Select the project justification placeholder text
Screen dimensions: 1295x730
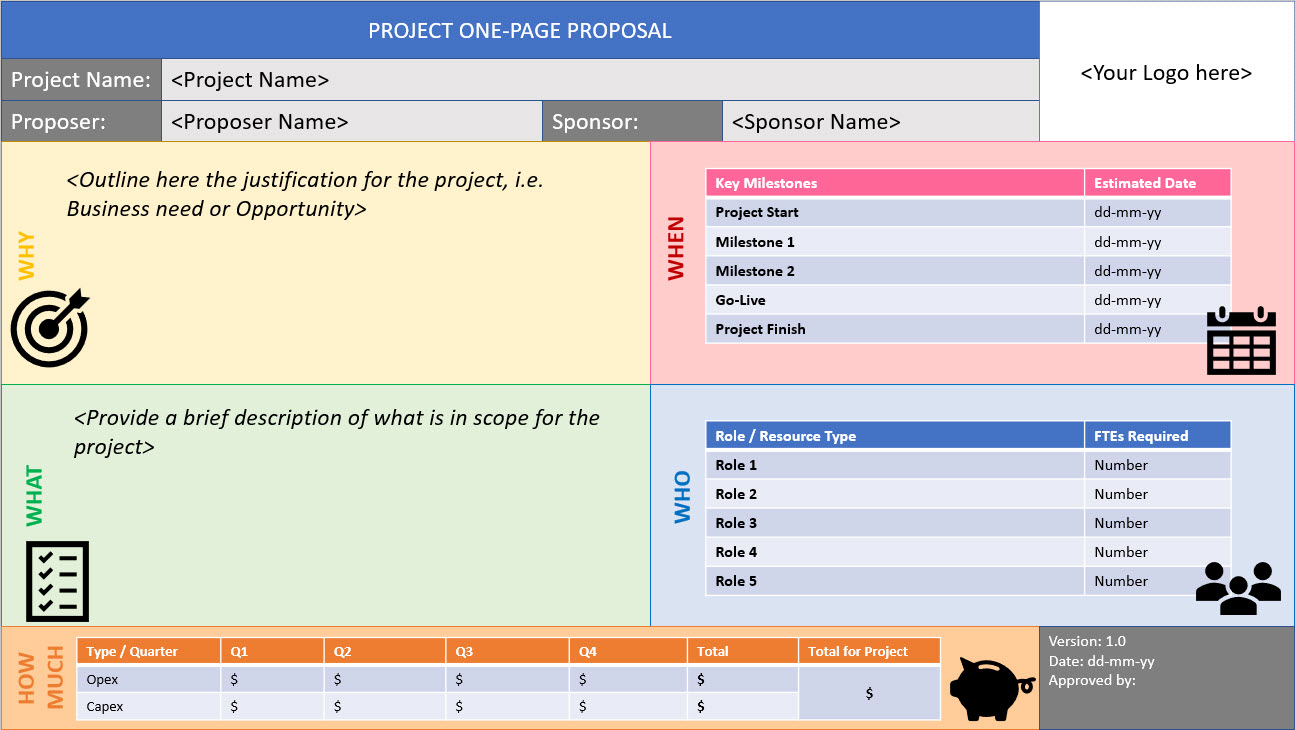[x=305, y=194]
